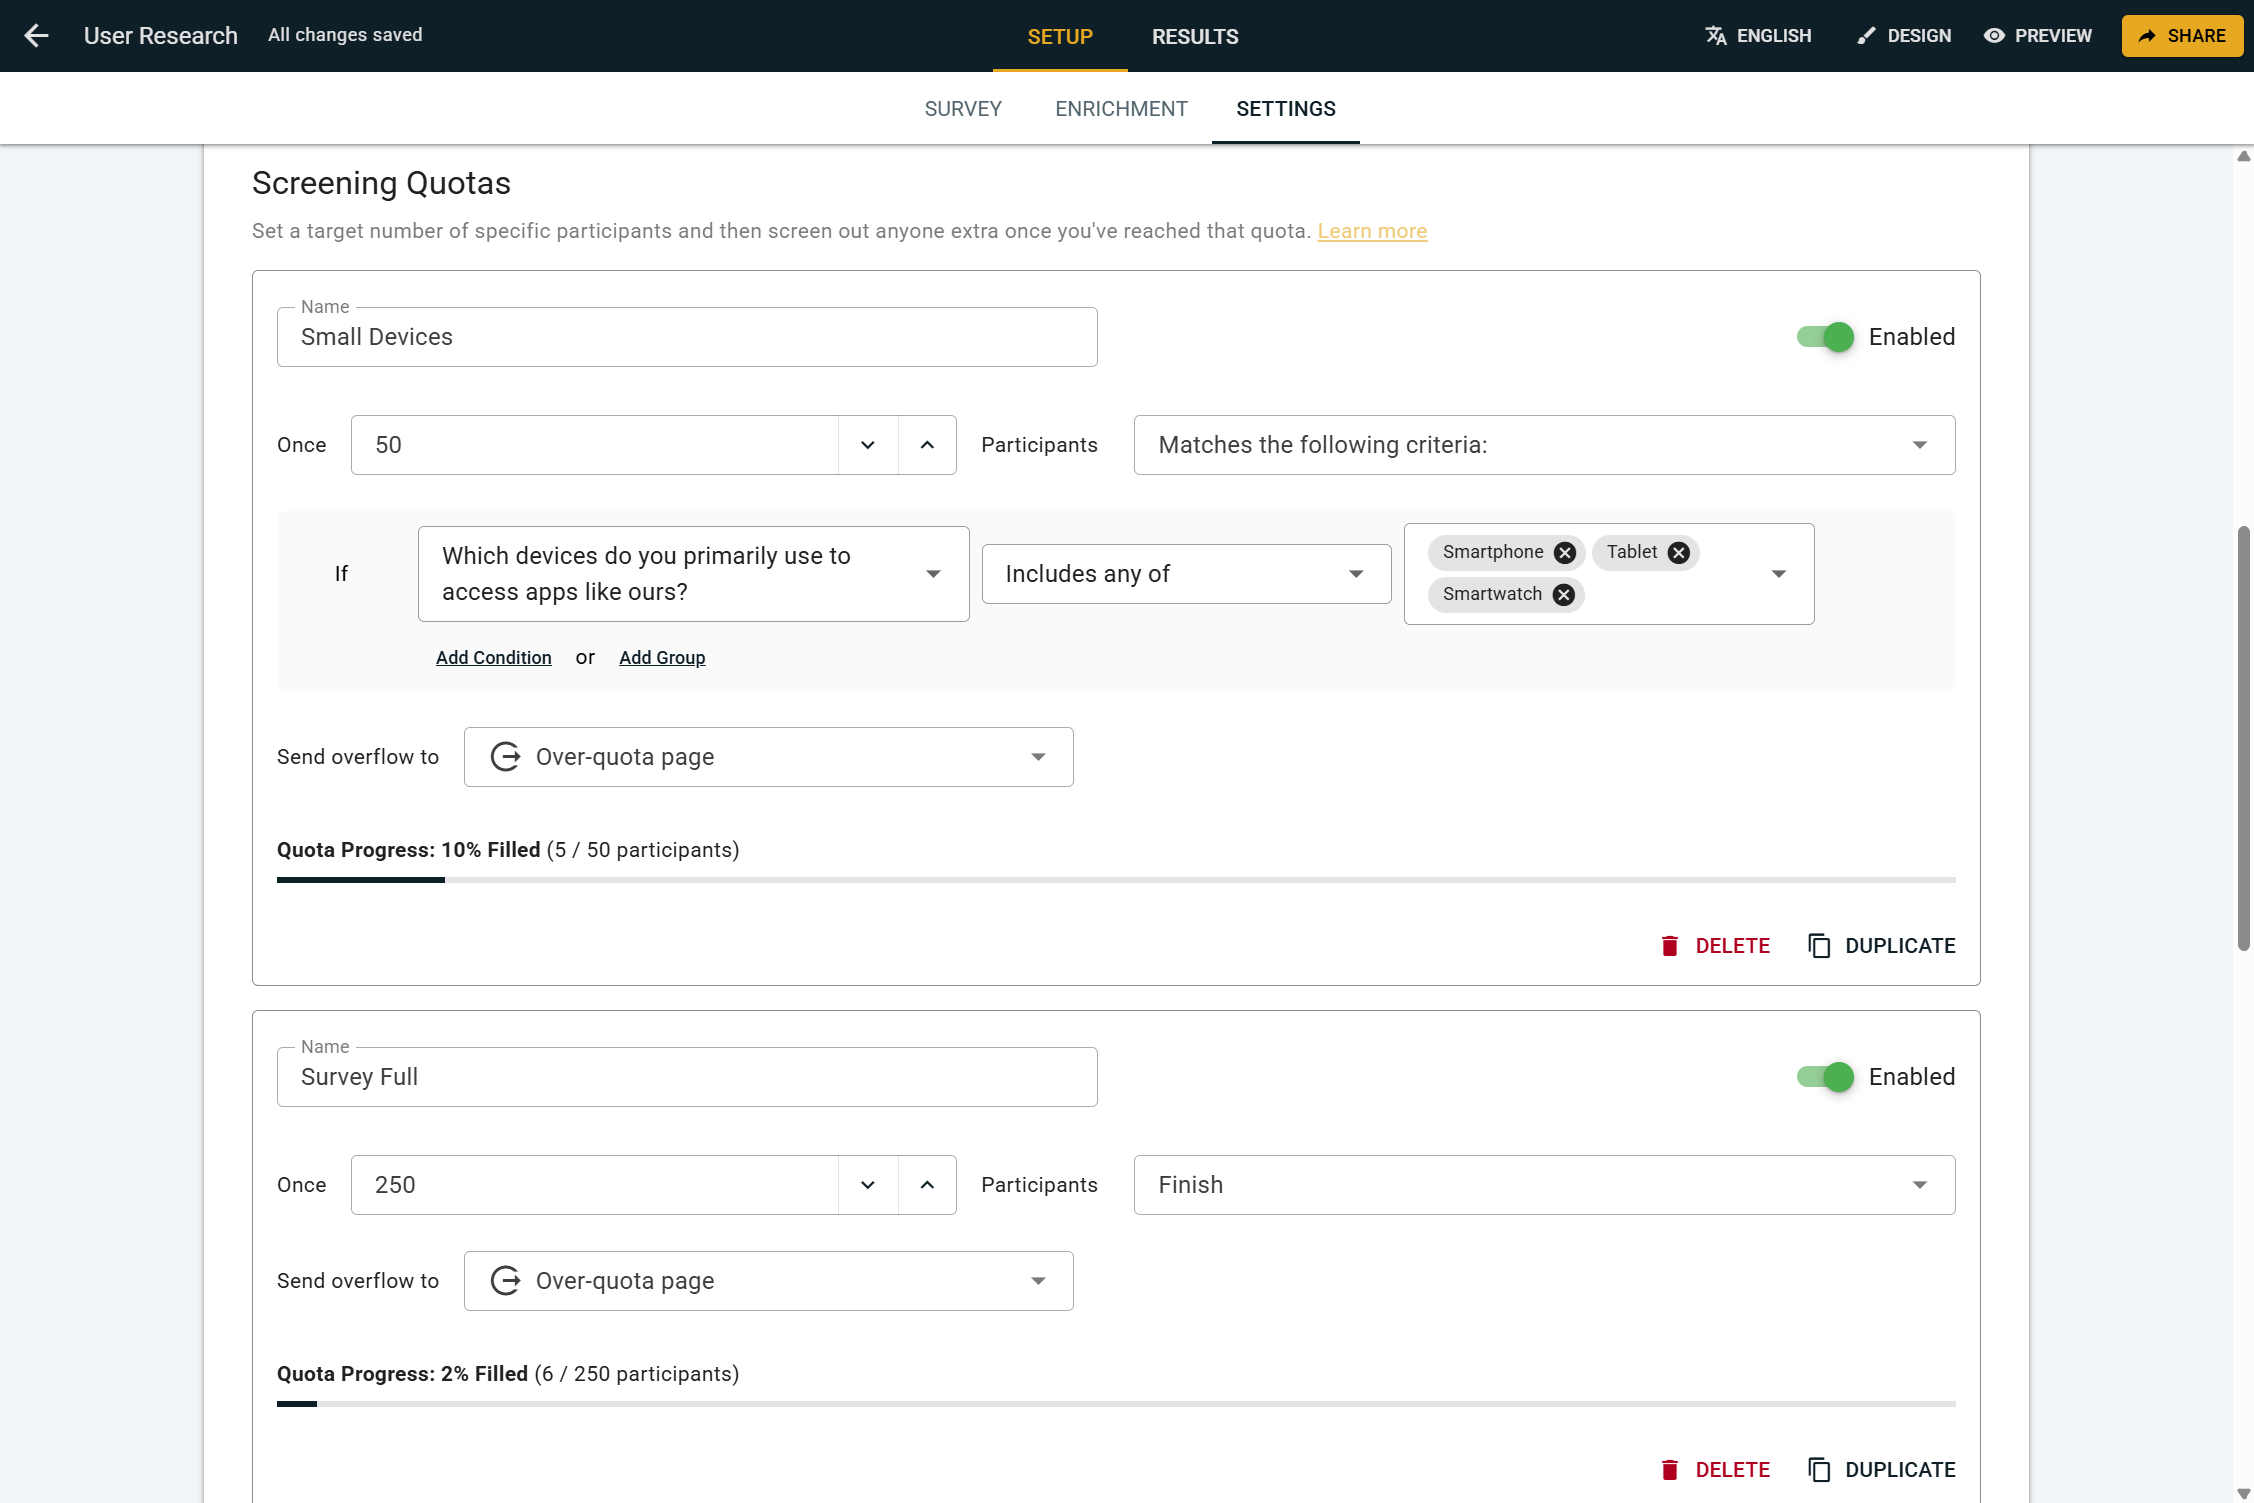Open the Enrichment sub-tab
The height and width of the screenshot is (1503, 2254).
(x=1121, y=109)
